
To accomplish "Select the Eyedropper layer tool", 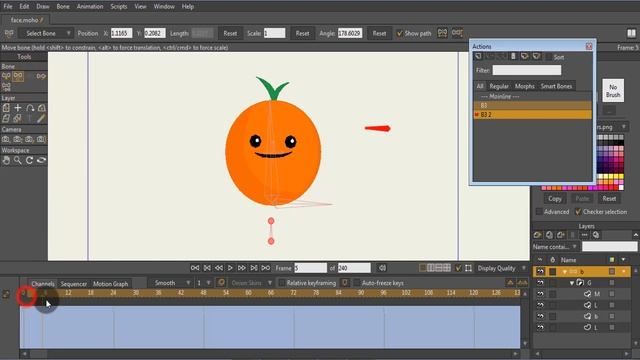I will point(41,118).
